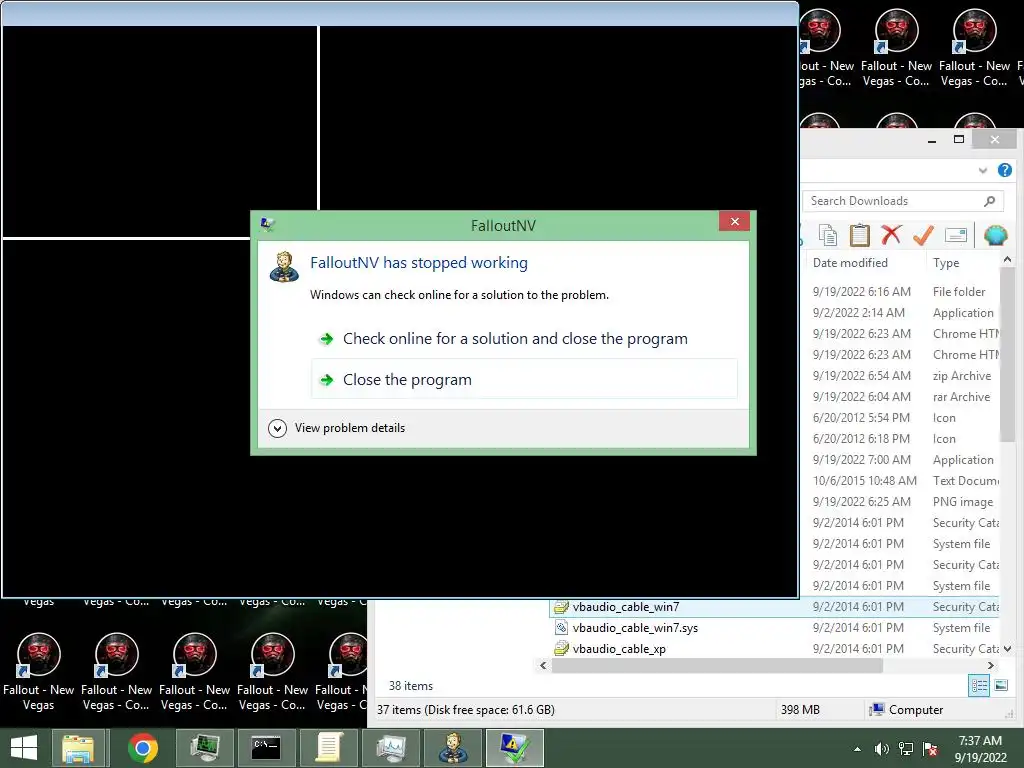
Task: Click the Search Downloads field in Explorer
Action: pos(902,201)
